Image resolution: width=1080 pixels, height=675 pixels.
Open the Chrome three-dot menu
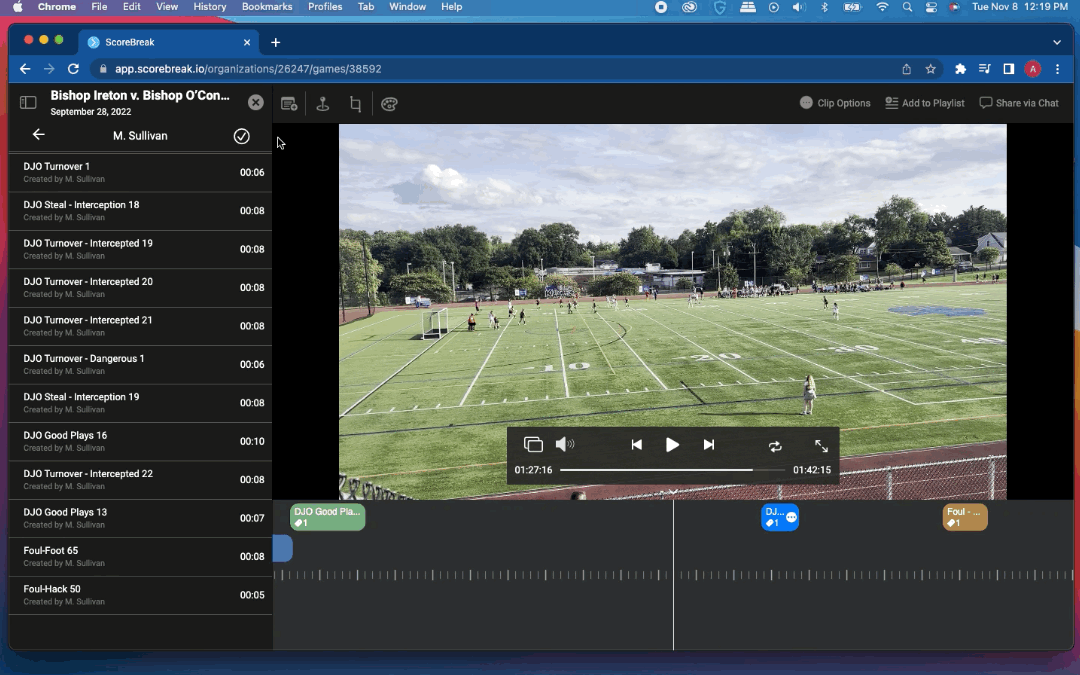point(1057,69)
